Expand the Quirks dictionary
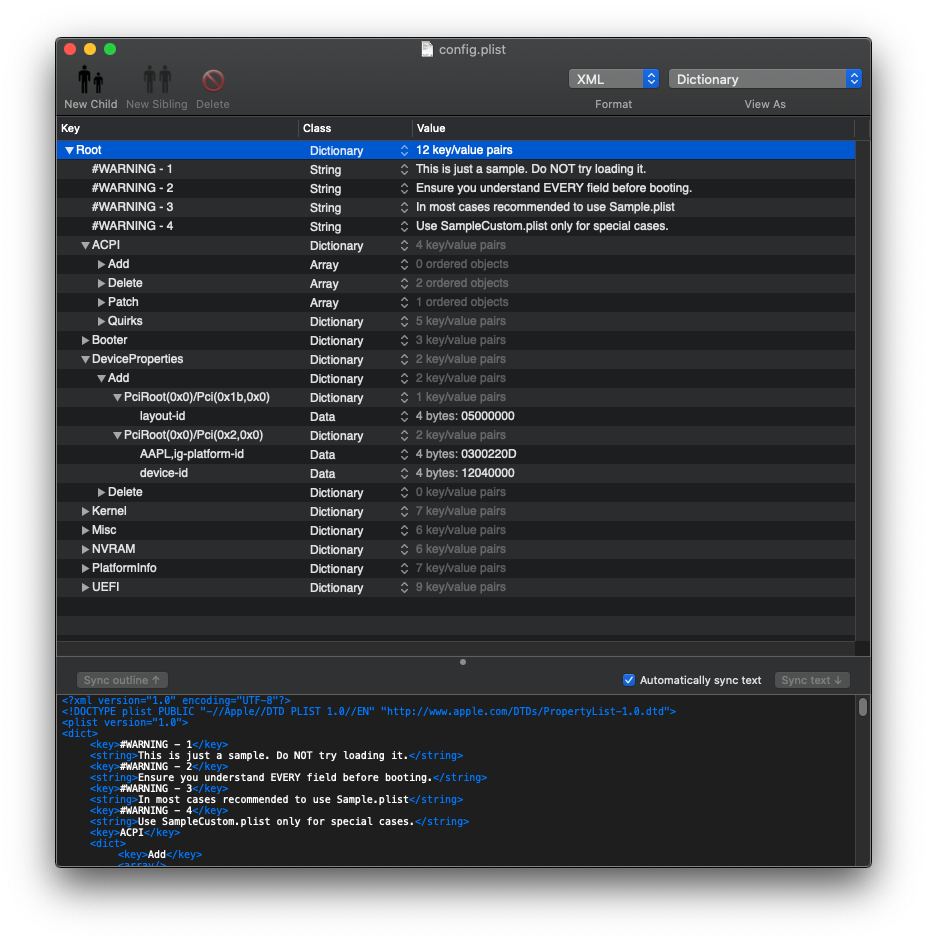This screenshot has width=927, height=941. tap(101, 322)
